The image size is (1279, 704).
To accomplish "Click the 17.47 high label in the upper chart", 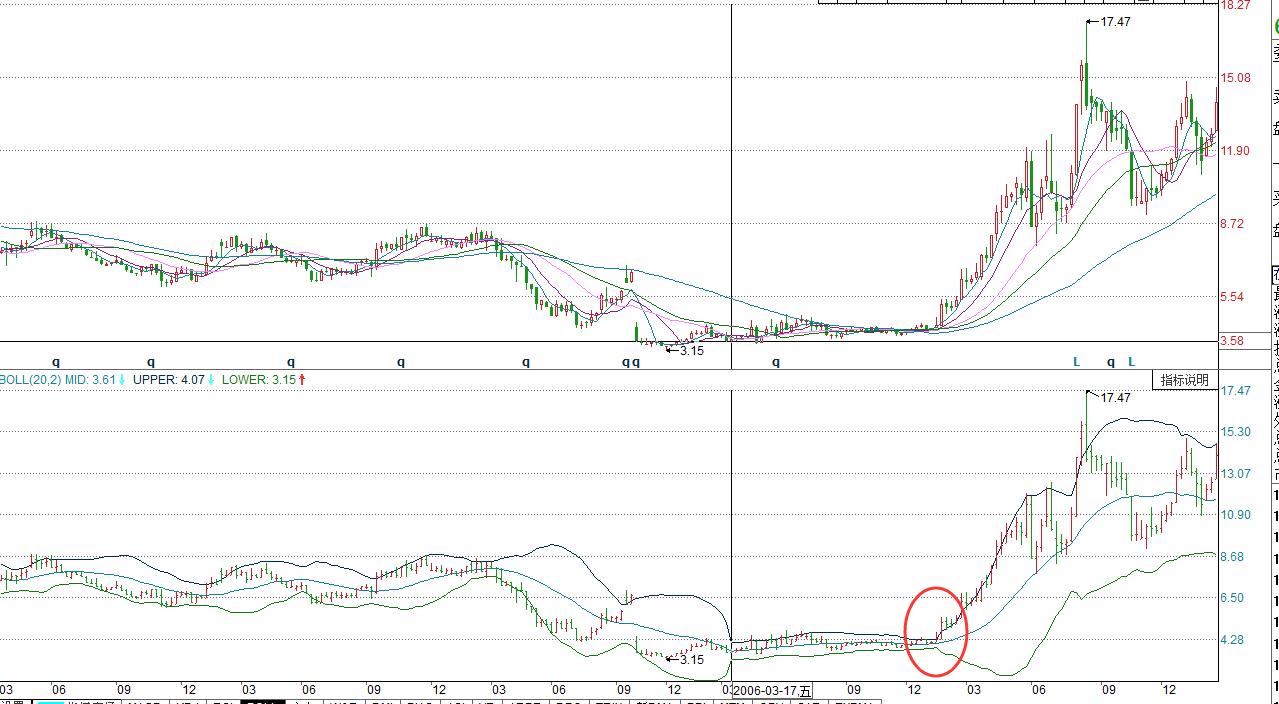I will [1114, 21].
